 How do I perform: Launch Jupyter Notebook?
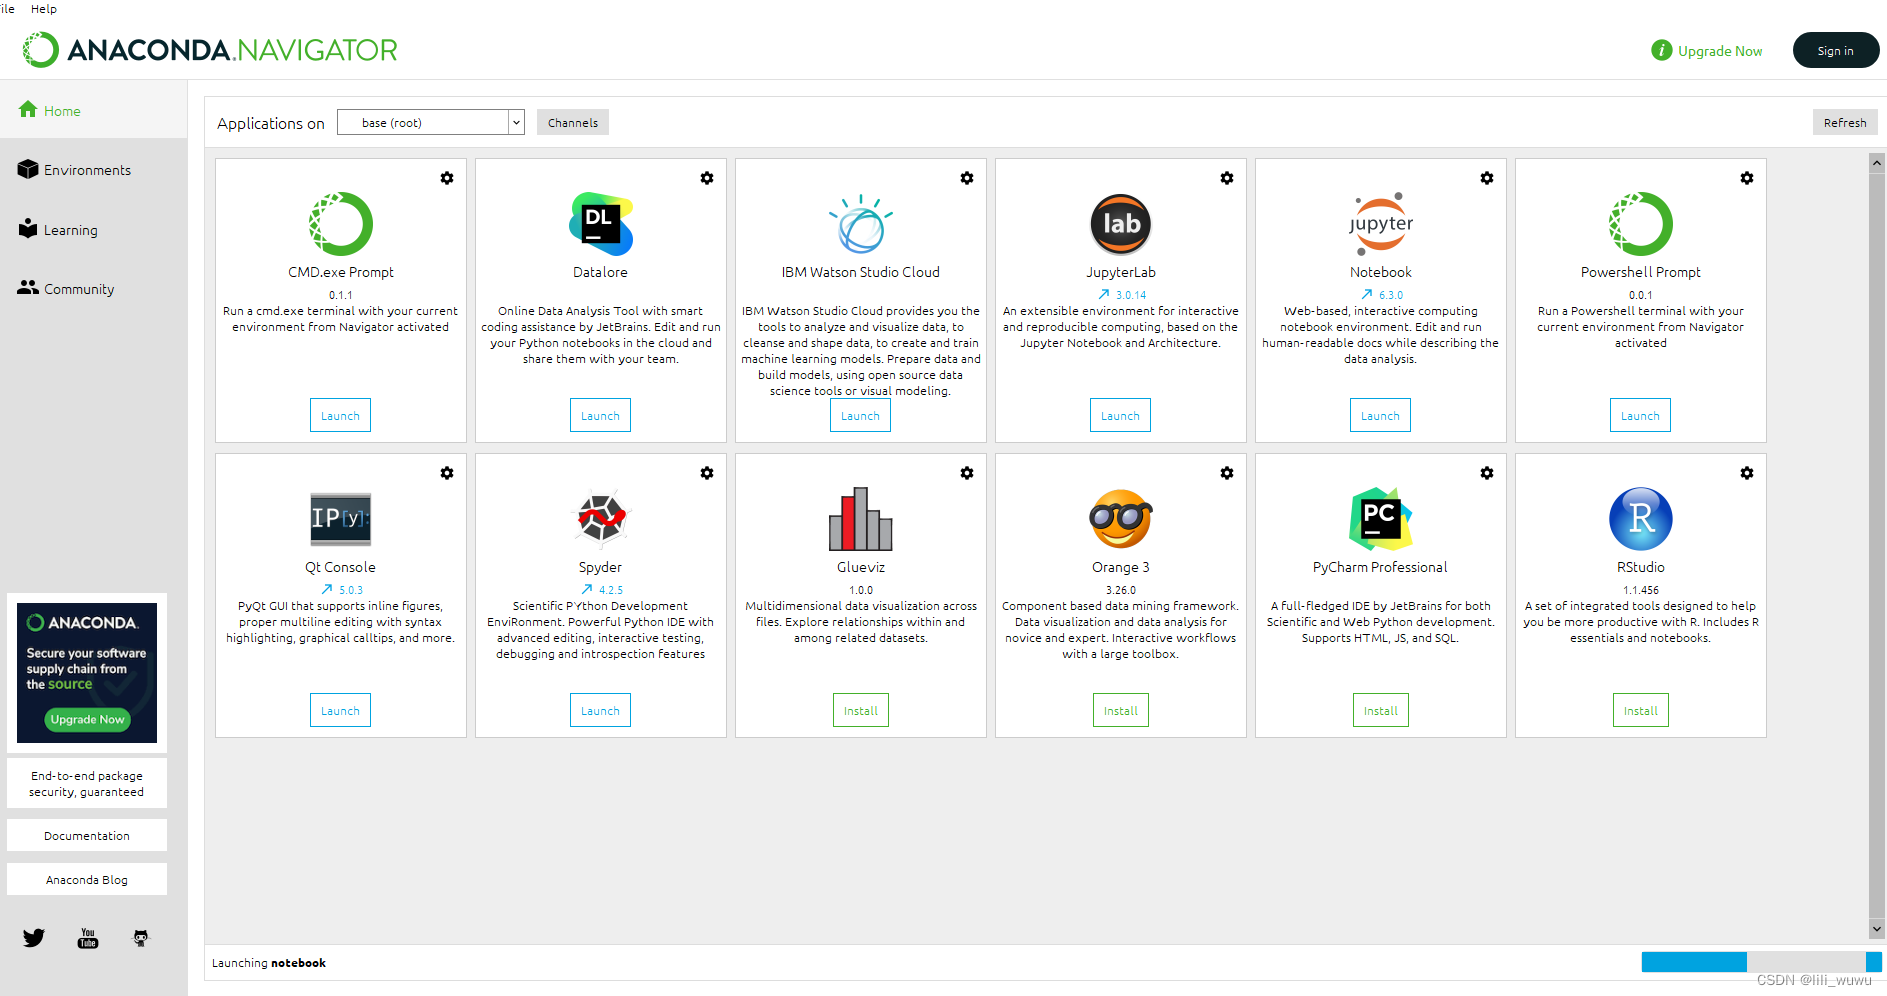[1381, 415]
